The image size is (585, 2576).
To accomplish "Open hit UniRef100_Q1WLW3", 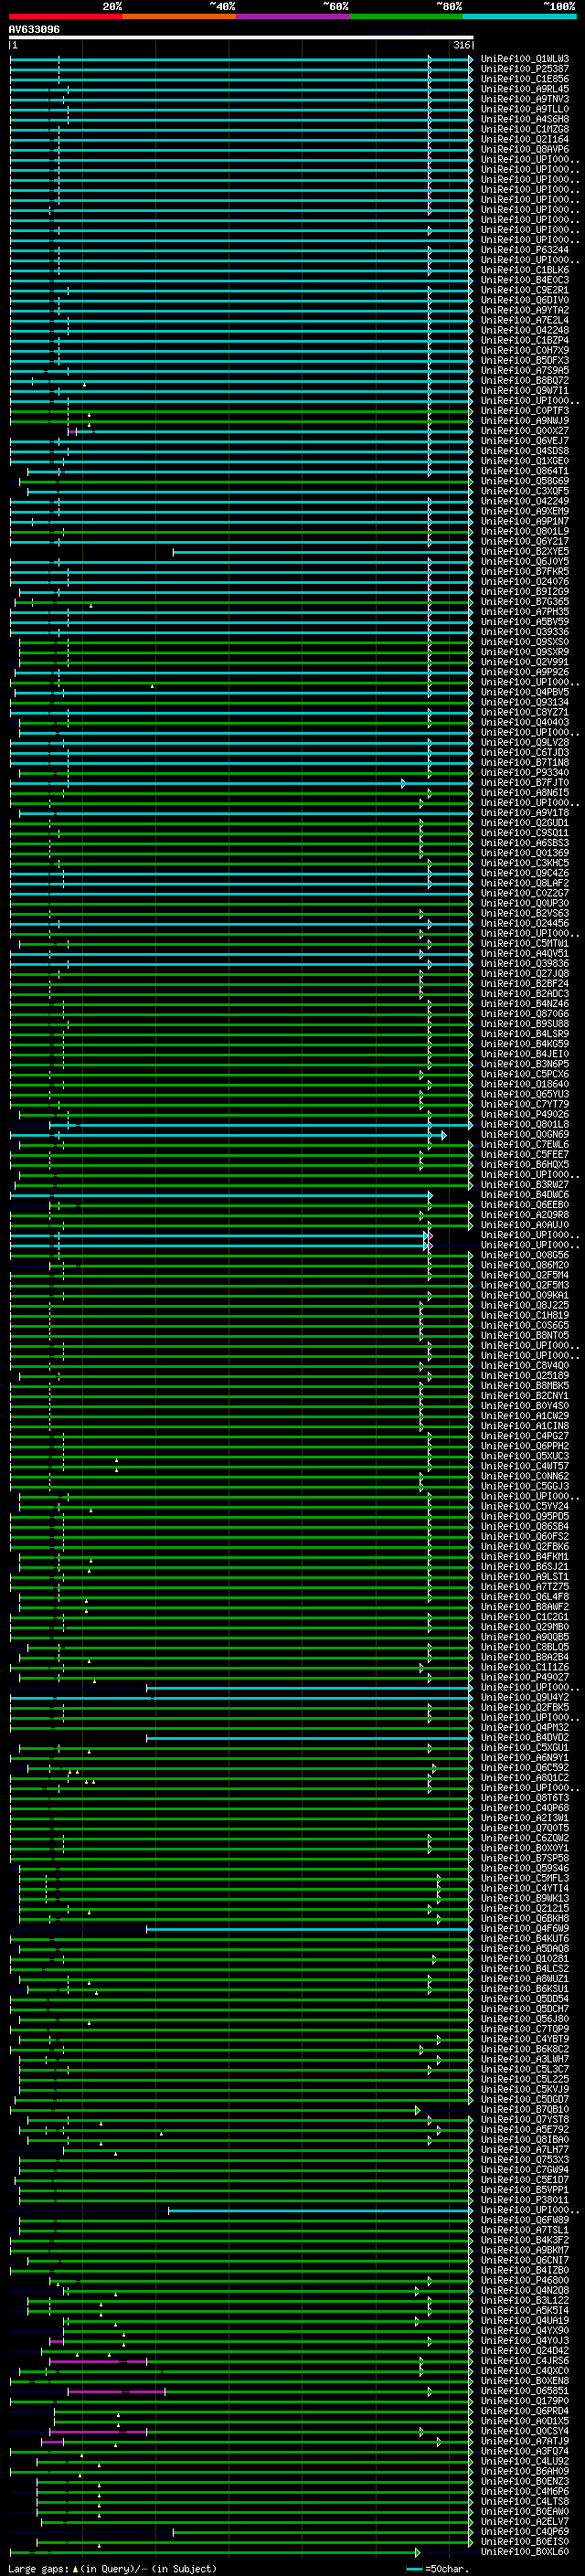I will [525, 59].
